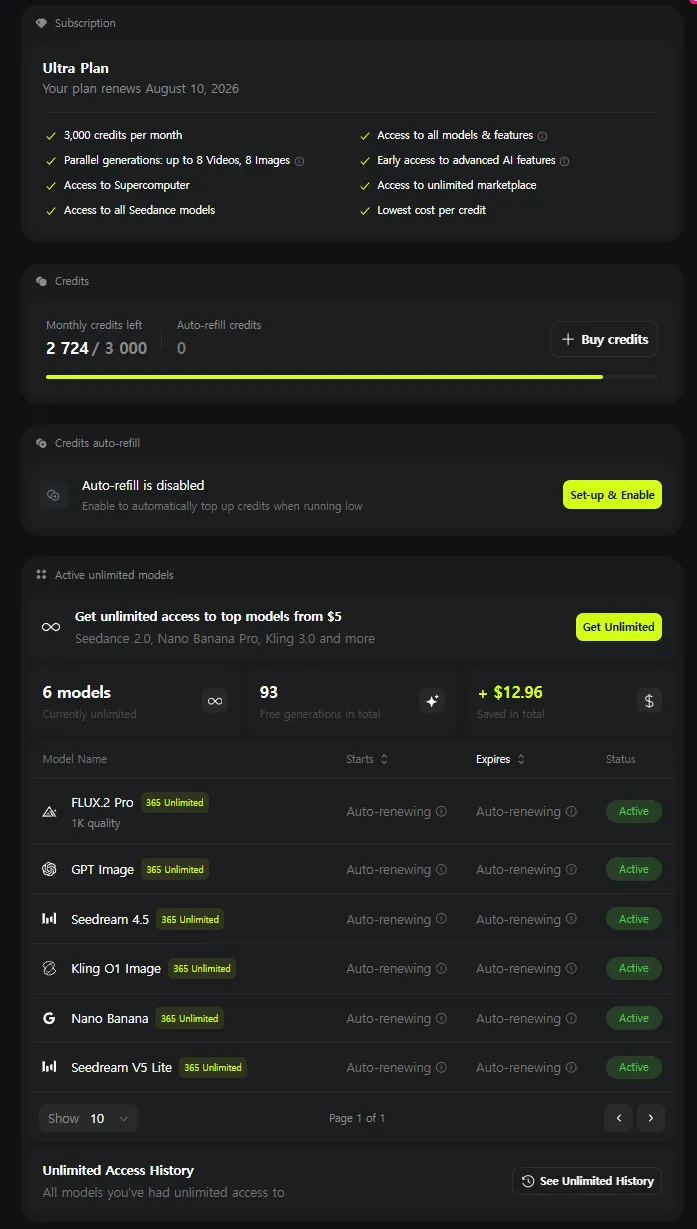Click the FLUX.2 Pro model logo icon
Viewport: 697px width, 1229px height.
49,812
